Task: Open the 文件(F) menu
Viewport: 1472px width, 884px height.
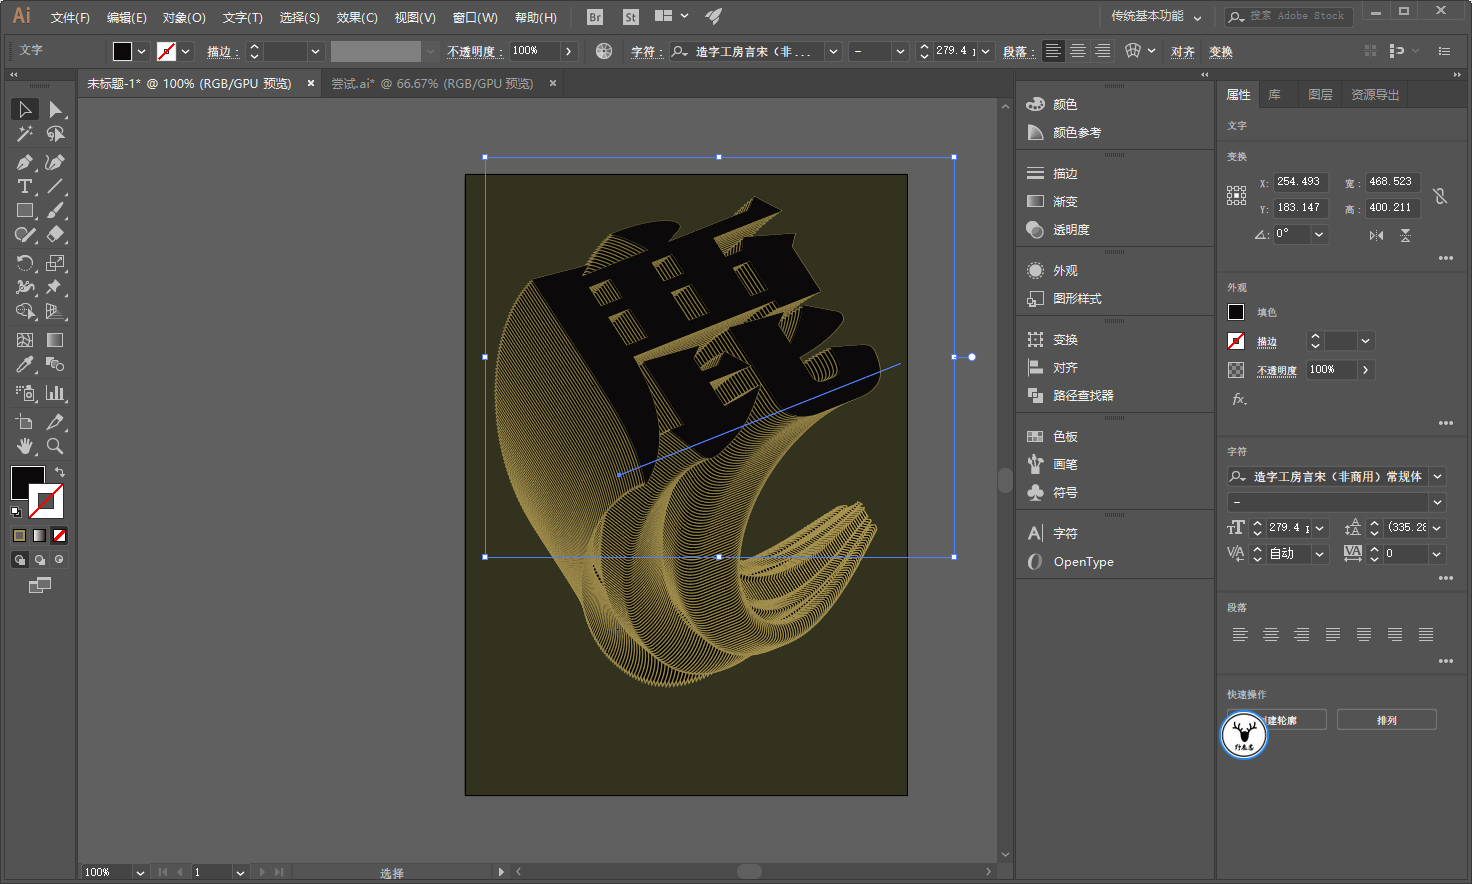Action: pos(70,17)
